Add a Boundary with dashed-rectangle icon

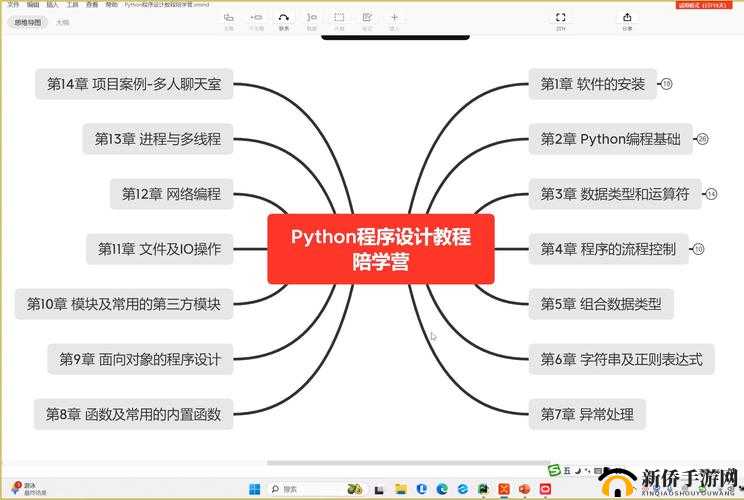pos(339,18)
